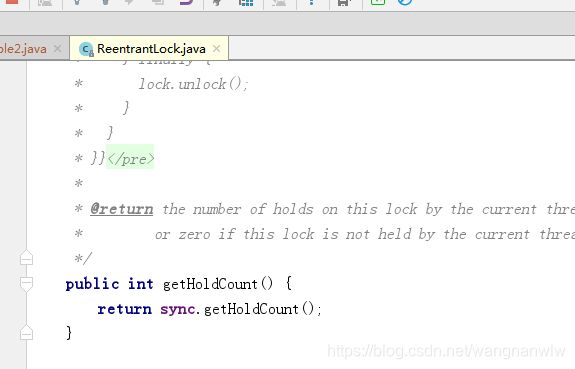The image size is (575, 369).
Task: Switch to the ReentrantLock.java tab
Action: coord(149,49)
